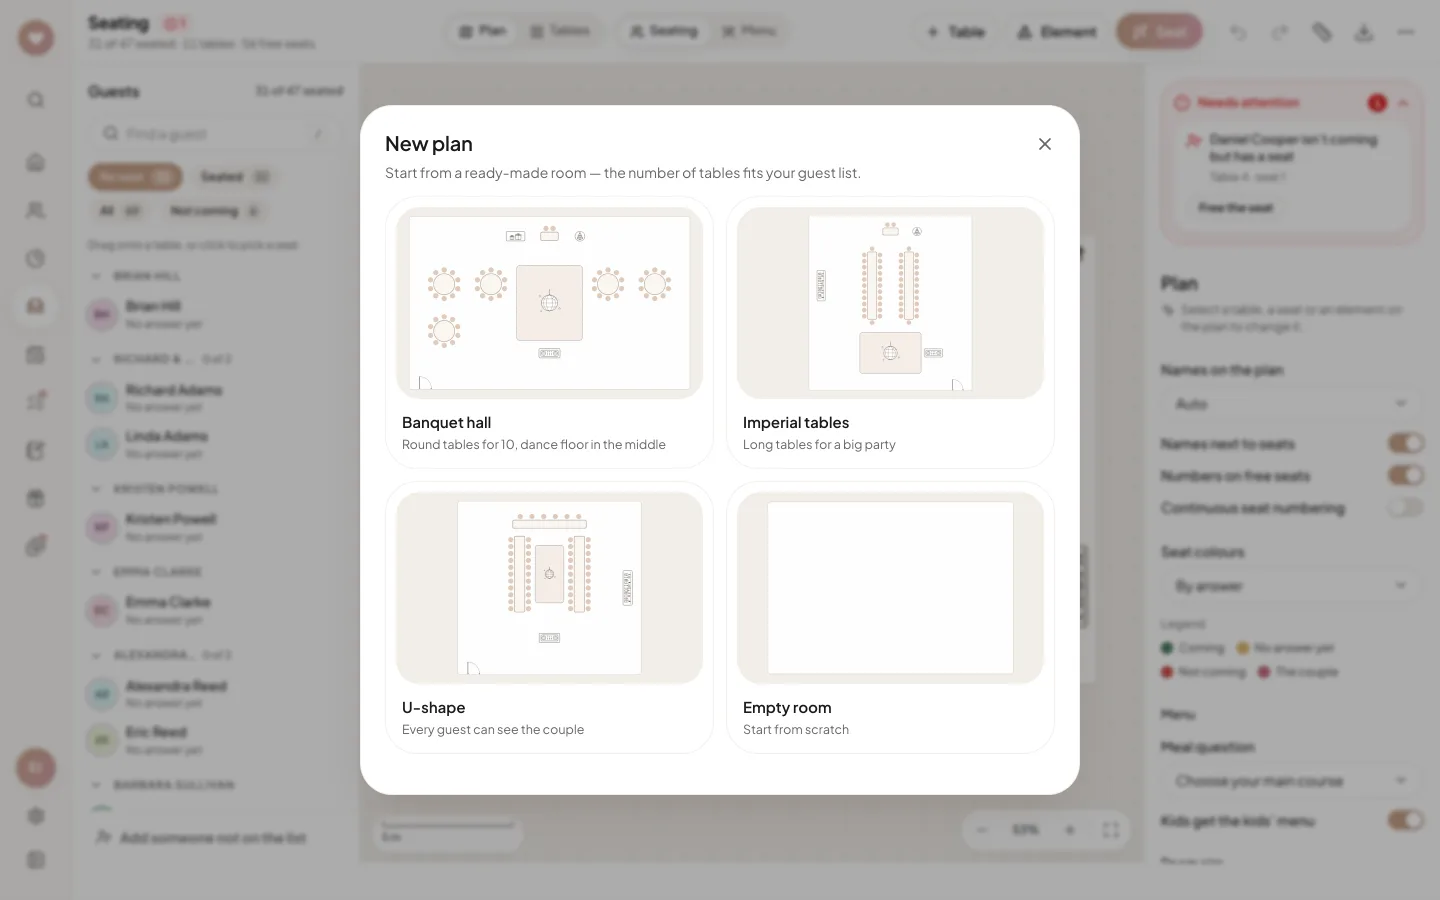Toggle fullscreen view of the plan
This screenshot has width=1440, height=900.
(x=1110, y=830)
